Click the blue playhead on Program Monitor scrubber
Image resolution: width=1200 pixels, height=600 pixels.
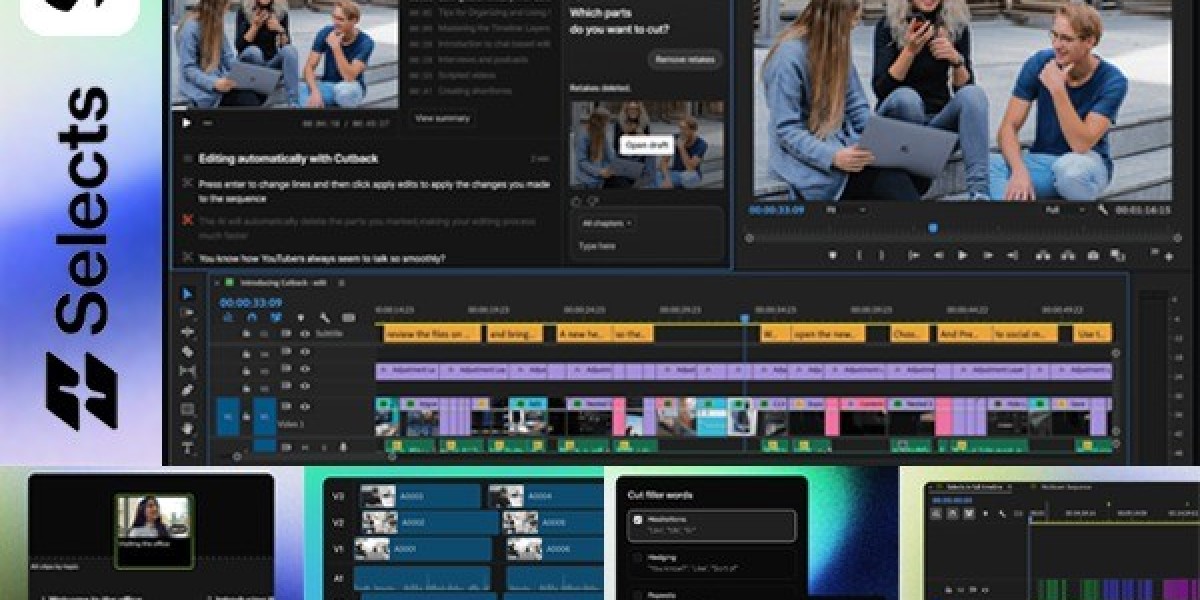(933, 228)
